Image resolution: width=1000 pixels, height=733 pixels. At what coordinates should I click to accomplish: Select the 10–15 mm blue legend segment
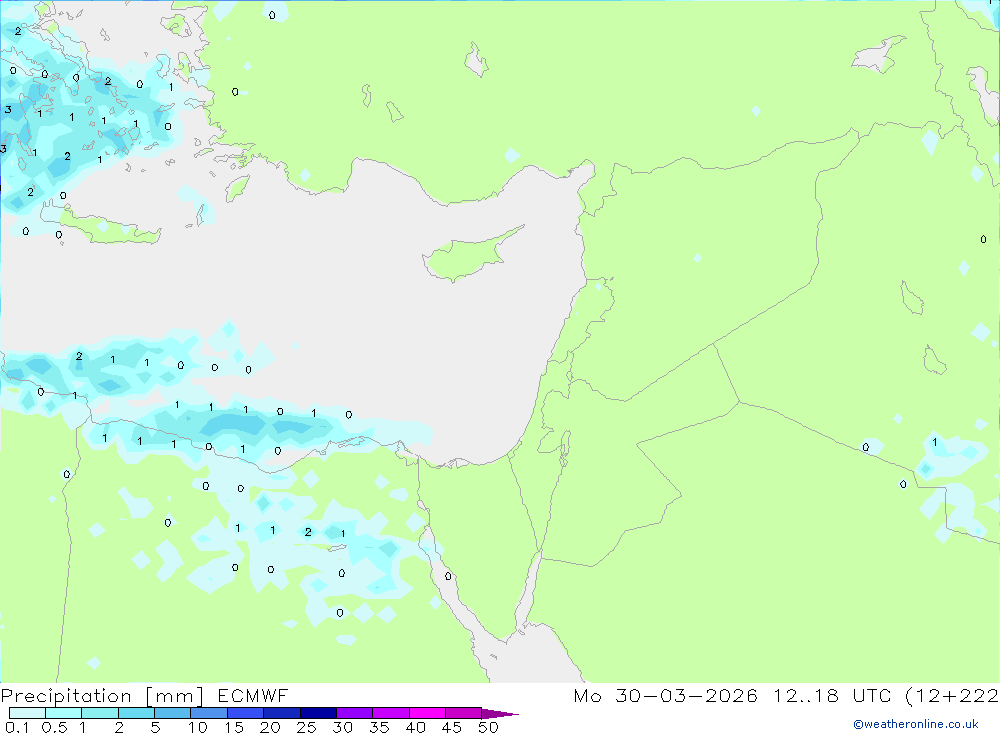tap(209, 713)
